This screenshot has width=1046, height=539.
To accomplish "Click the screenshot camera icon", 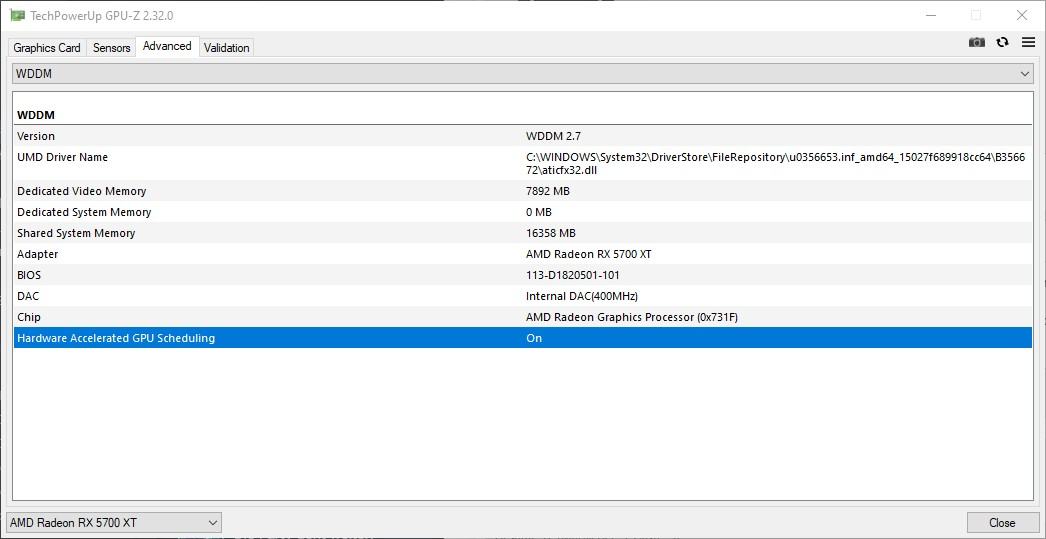I will [x=977, y=43].
